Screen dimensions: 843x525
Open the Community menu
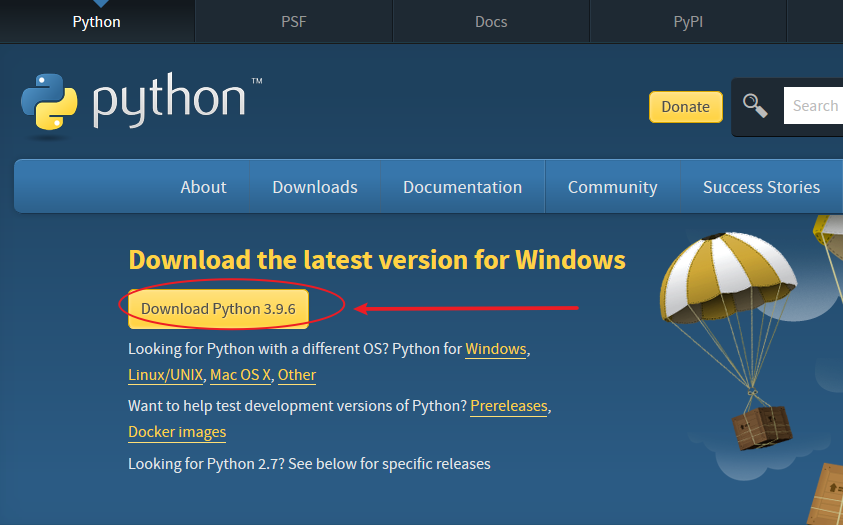(612, 187)
